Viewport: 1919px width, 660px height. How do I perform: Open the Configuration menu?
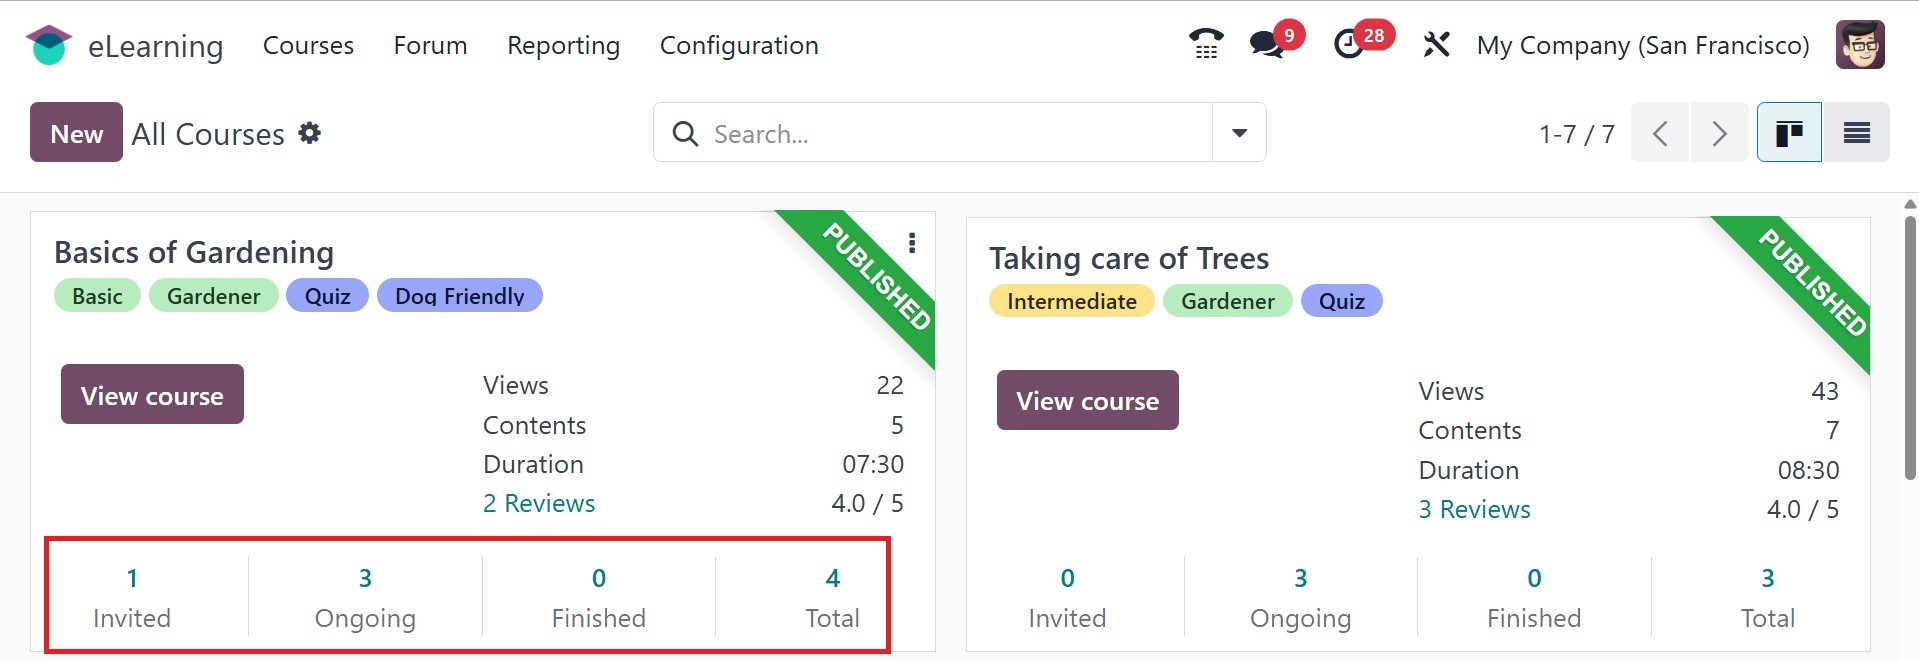739,45
